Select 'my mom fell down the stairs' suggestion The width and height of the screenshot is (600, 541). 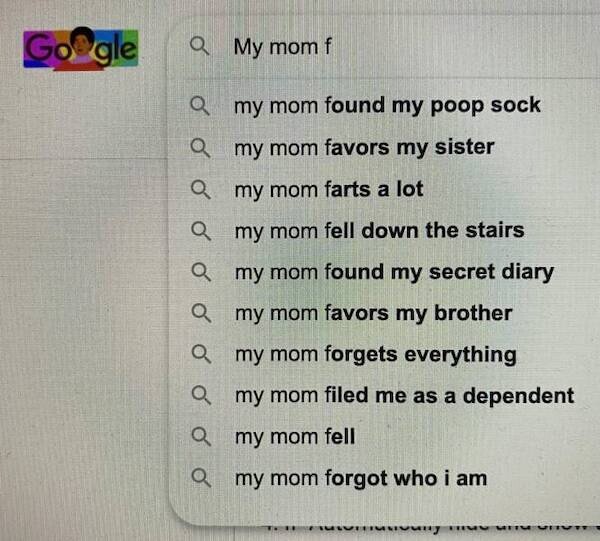click(x=379, y=230)
